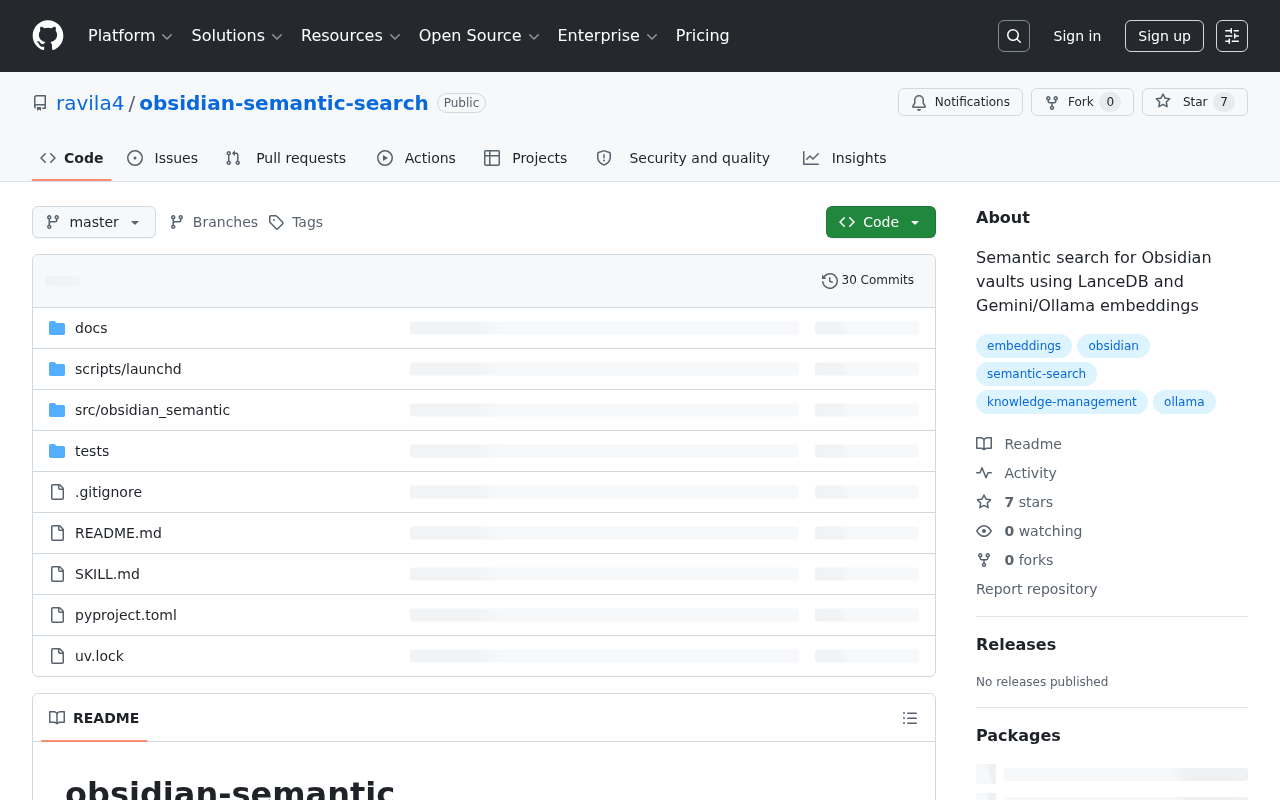Open the Insights tab

[845, 158]
